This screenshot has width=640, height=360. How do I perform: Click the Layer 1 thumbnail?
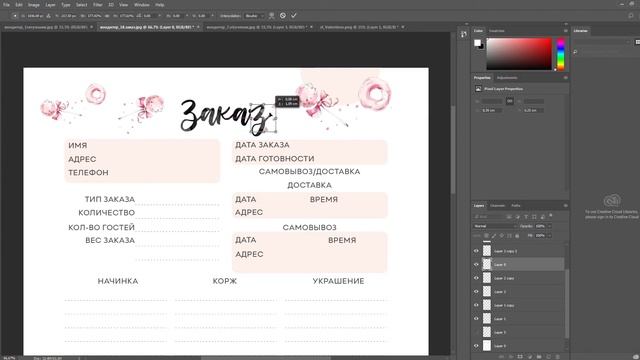tap(487, 318)
